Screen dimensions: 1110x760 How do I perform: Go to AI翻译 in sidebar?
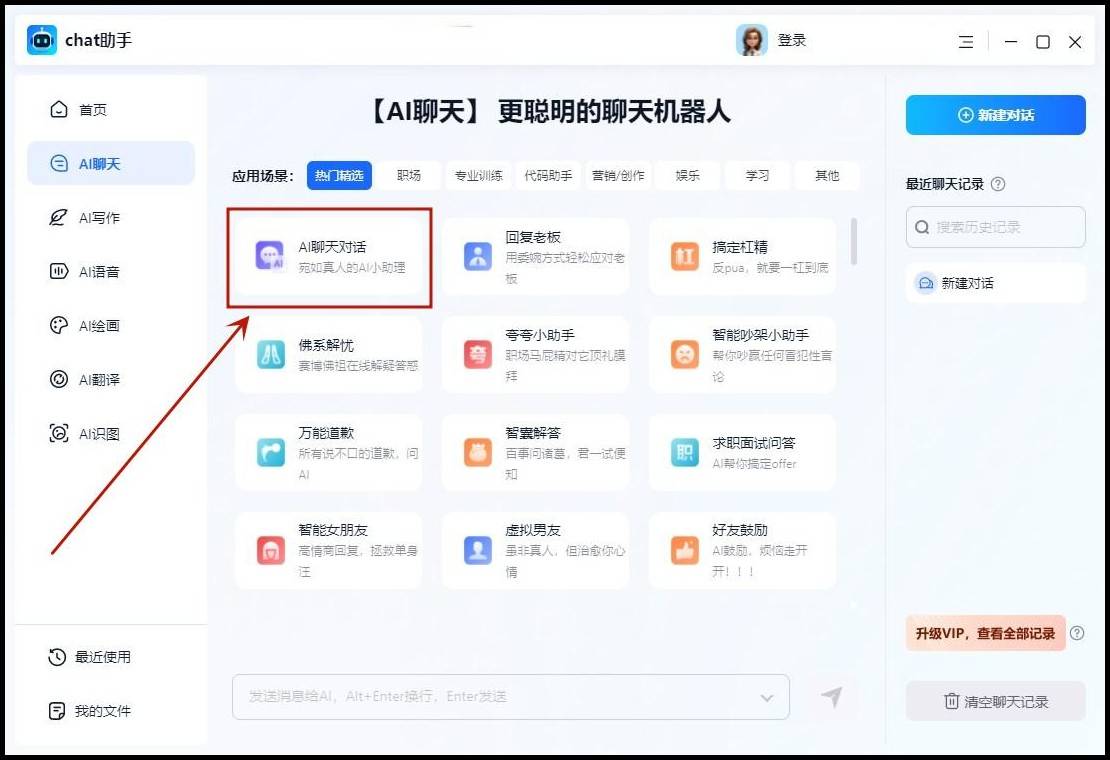[98, 380]
